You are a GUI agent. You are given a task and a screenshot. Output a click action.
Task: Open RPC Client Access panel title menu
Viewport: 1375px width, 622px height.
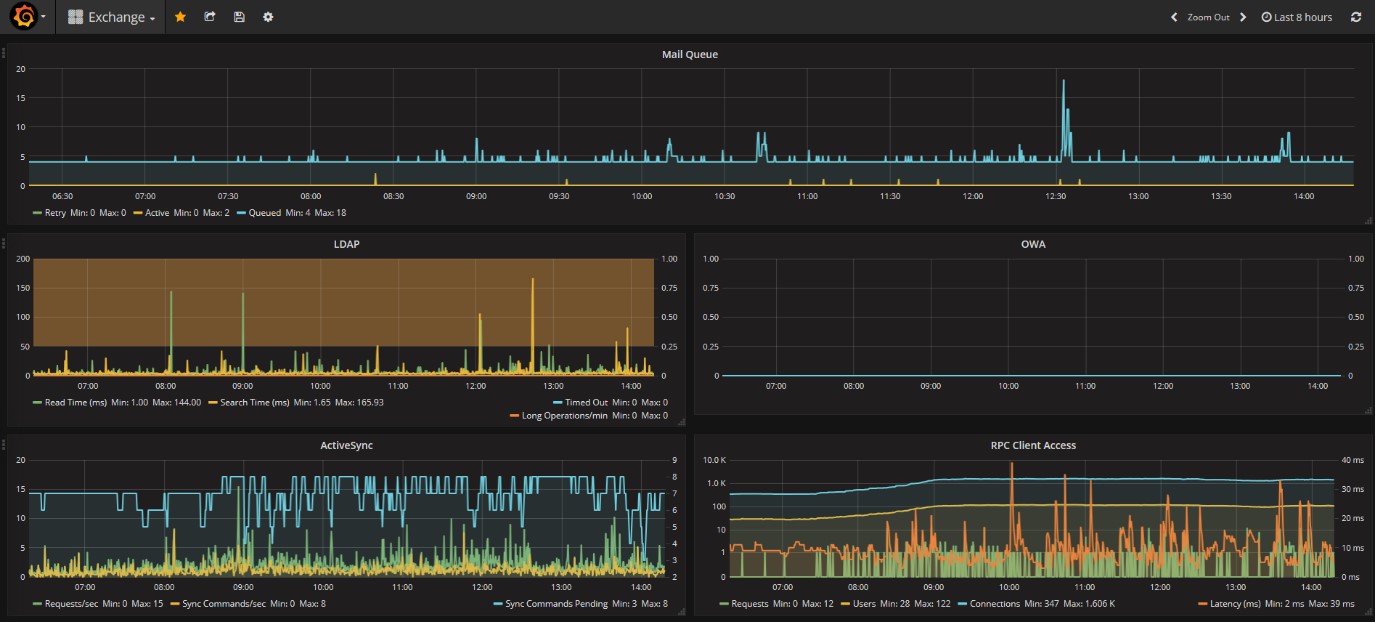1033,445
